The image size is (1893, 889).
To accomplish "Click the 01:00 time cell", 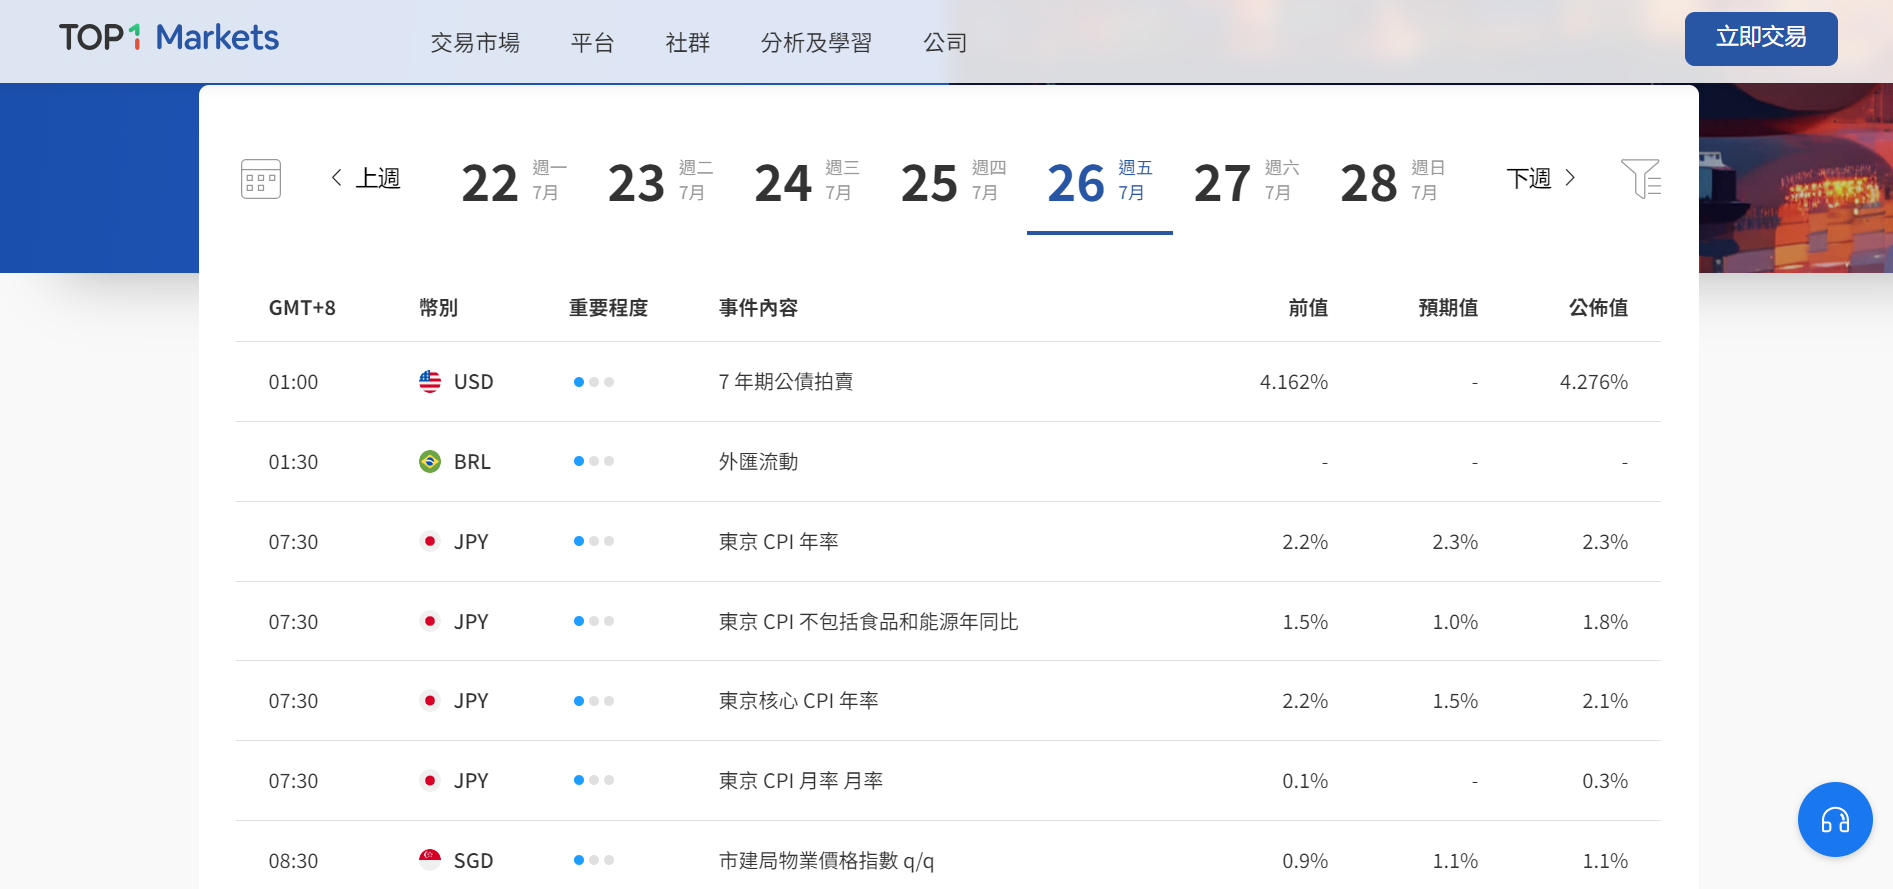I will (293, 382).
